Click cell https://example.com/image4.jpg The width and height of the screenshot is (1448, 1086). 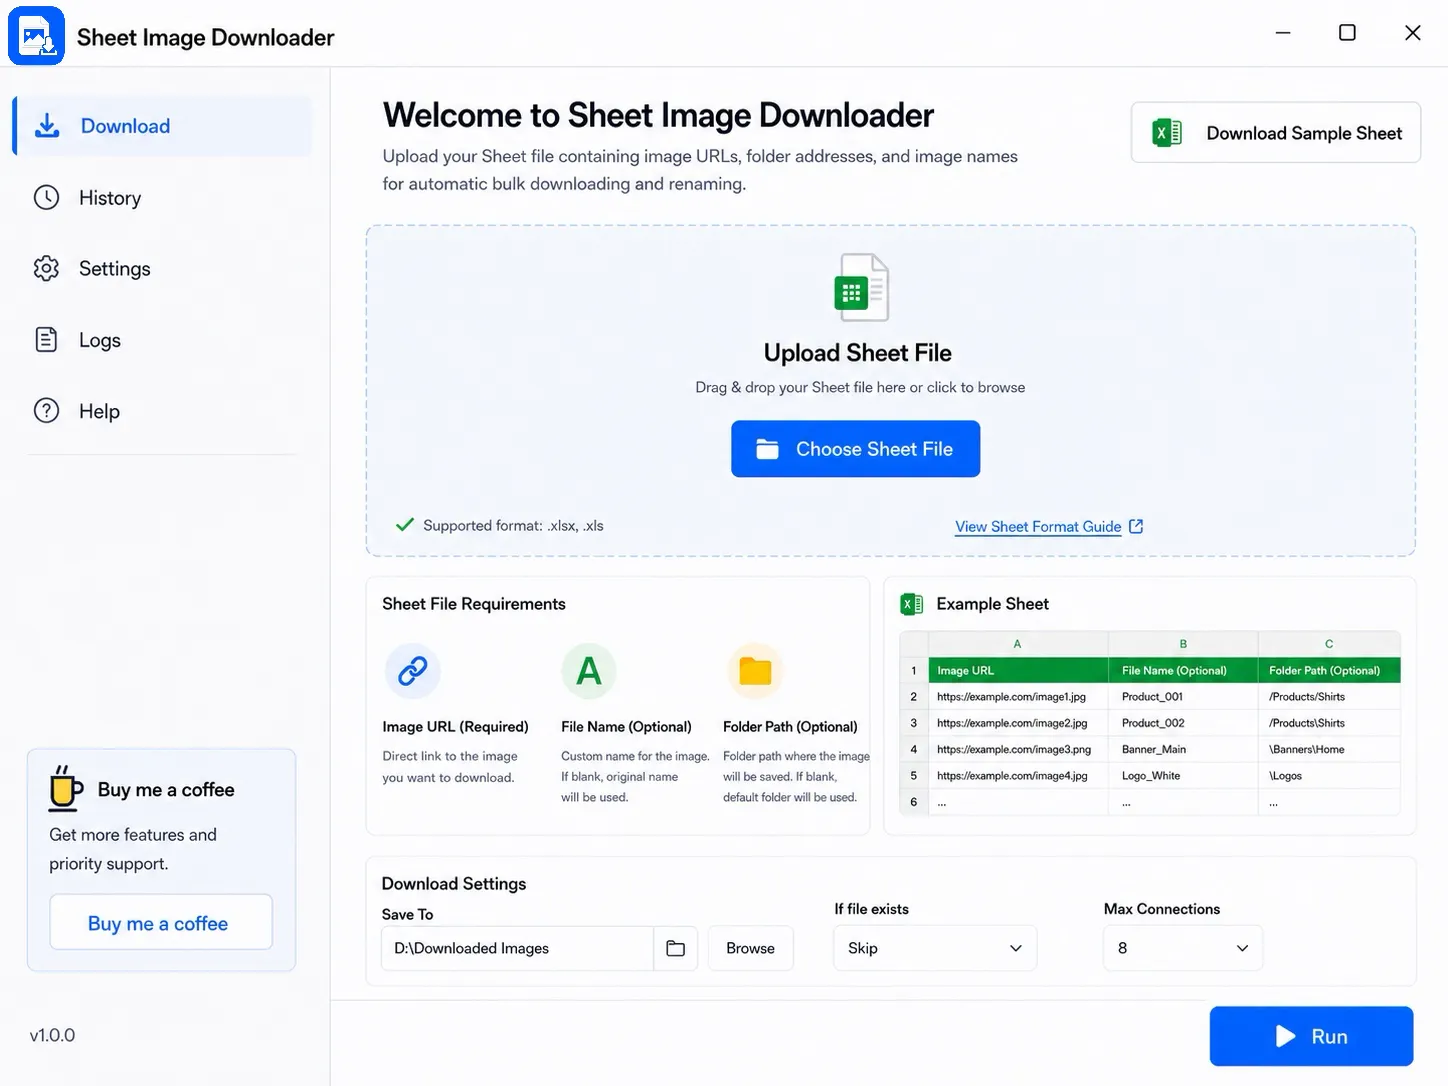coord(1018,776)
